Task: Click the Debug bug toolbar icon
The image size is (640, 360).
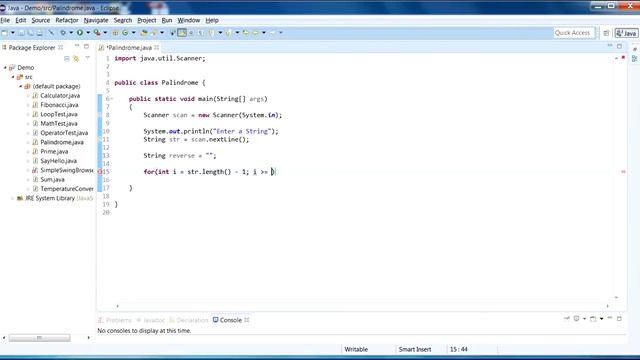Action: click(63, 33)
